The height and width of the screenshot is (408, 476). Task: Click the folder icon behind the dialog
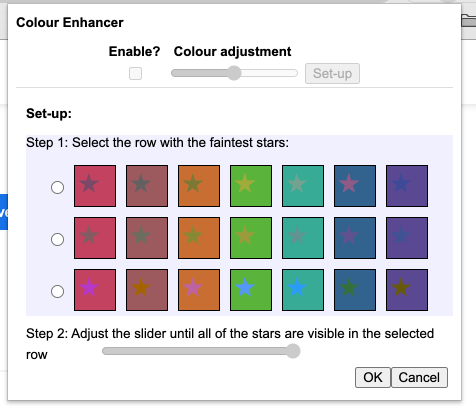click(469, 21)
